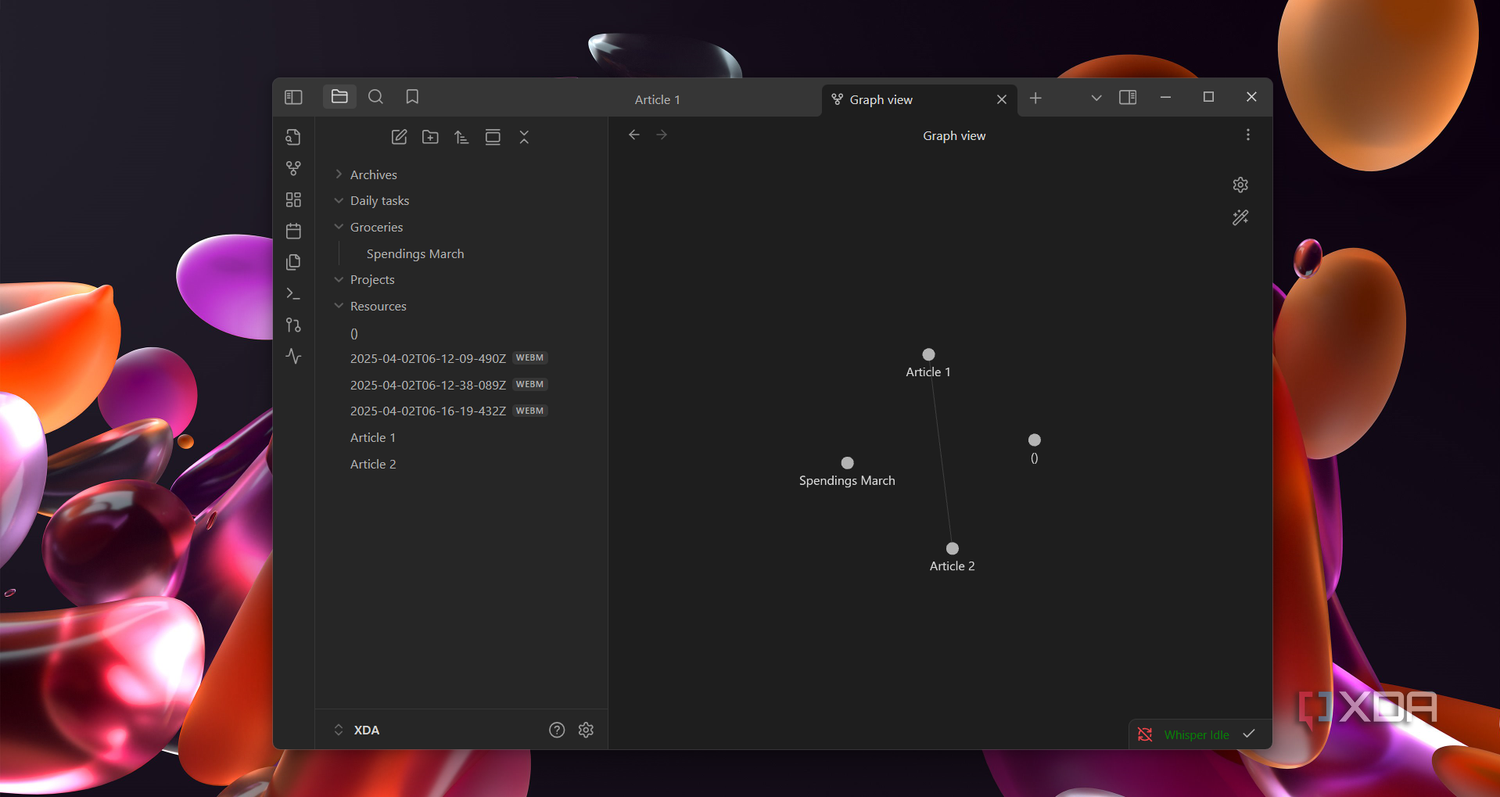Open the help question mark icon

tap(557, 730)
